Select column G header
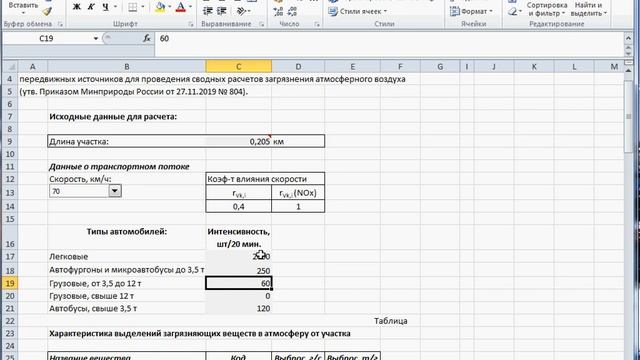The height and width of the screenshot is (360, 640). (440, 67)
